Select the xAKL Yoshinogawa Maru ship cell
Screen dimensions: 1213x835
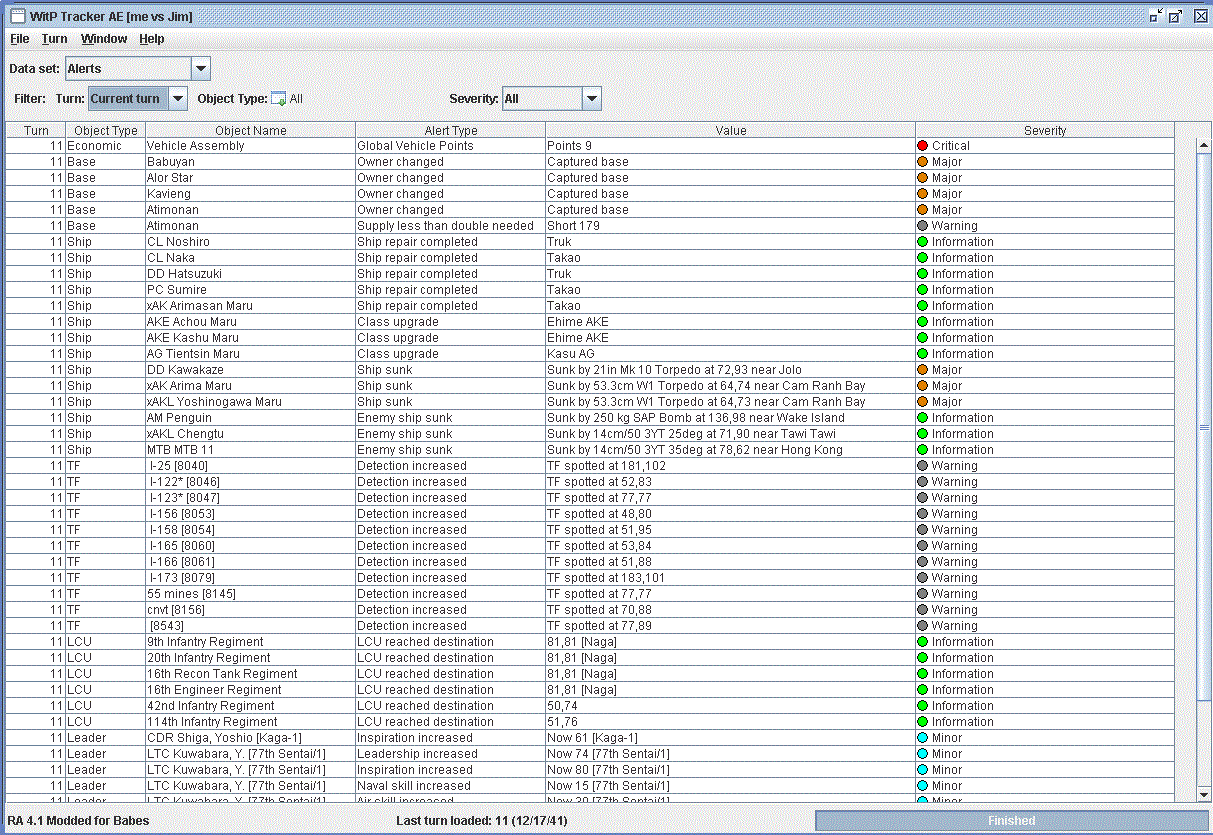251,402
